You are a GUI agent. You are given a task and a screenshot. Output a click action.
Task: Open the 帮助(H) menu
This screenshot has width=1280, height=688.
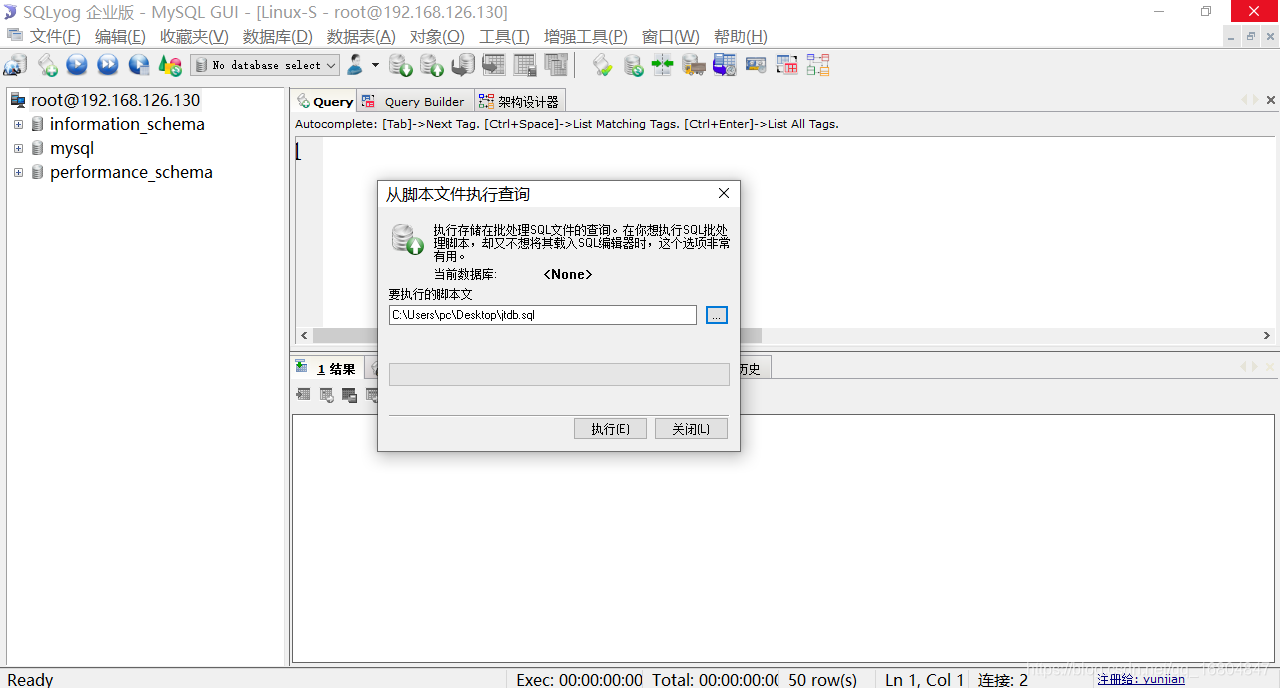[741, 36]
